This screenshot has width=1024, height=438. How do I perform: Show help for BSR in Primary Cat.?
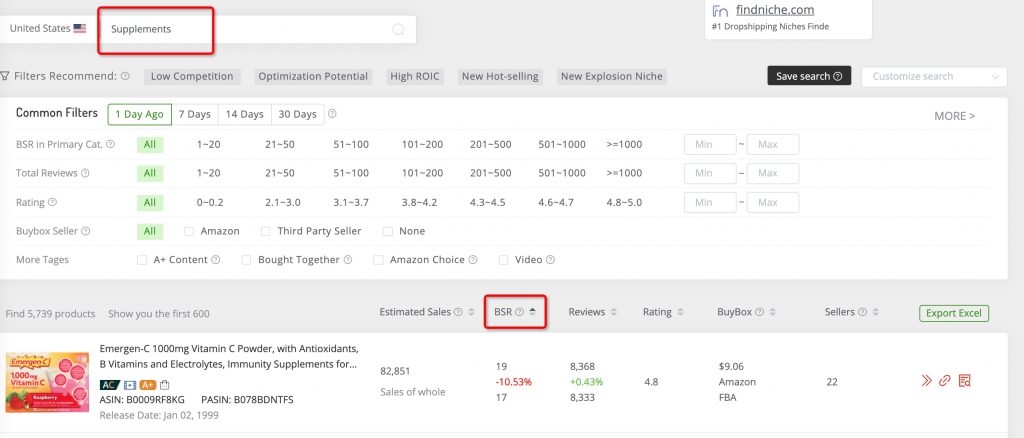[x=110, y=144]
